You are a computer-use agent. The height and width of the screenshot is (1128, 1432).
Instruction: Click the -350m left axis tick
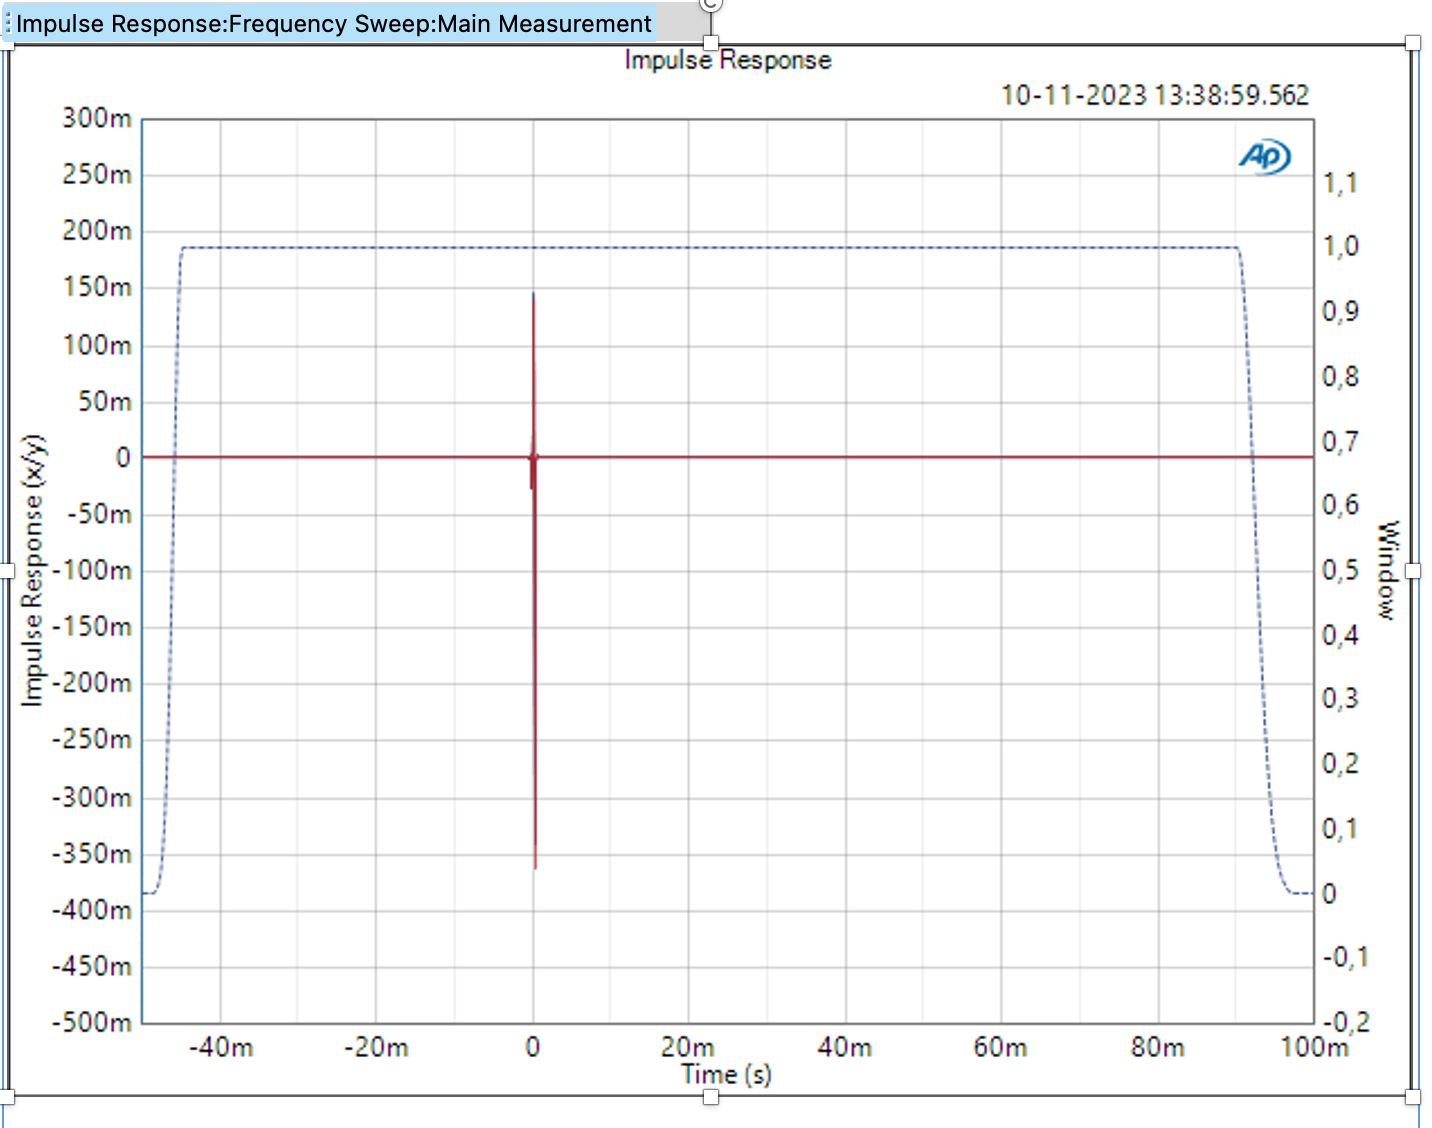click(x=92, y=854)
